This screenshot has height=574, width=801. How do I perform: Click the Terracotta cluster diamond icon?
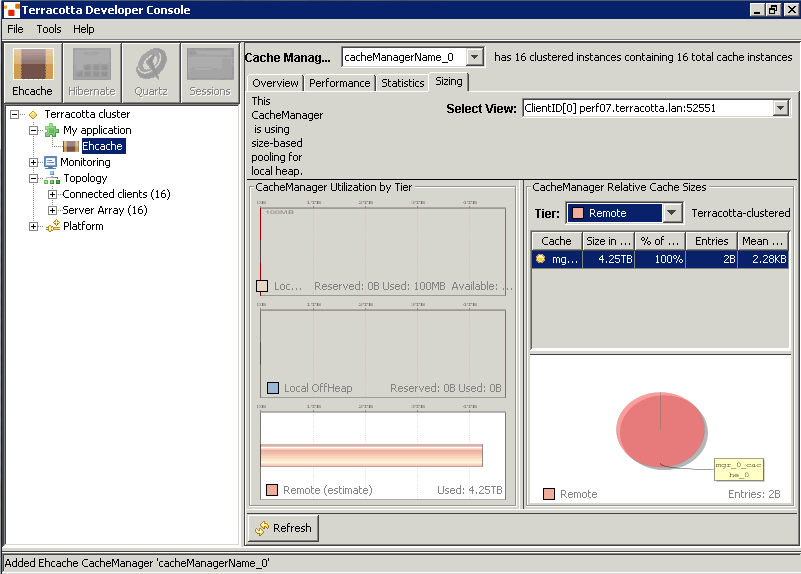coord(33,114)
